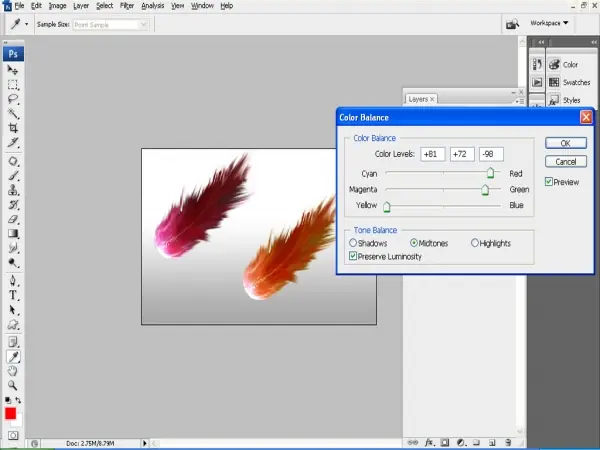600x450 pixels.
Task: Select the Type tool
Action: point(13,295)
